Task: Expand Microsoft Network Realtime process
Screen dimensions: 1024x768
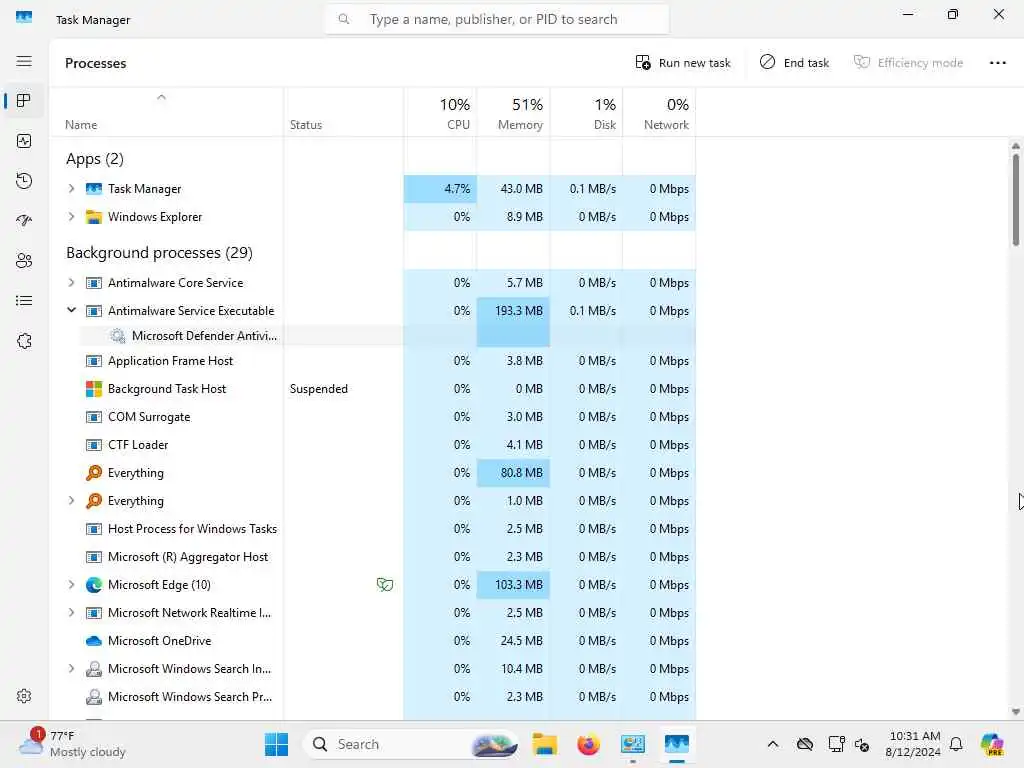Action: coord(71,613)
